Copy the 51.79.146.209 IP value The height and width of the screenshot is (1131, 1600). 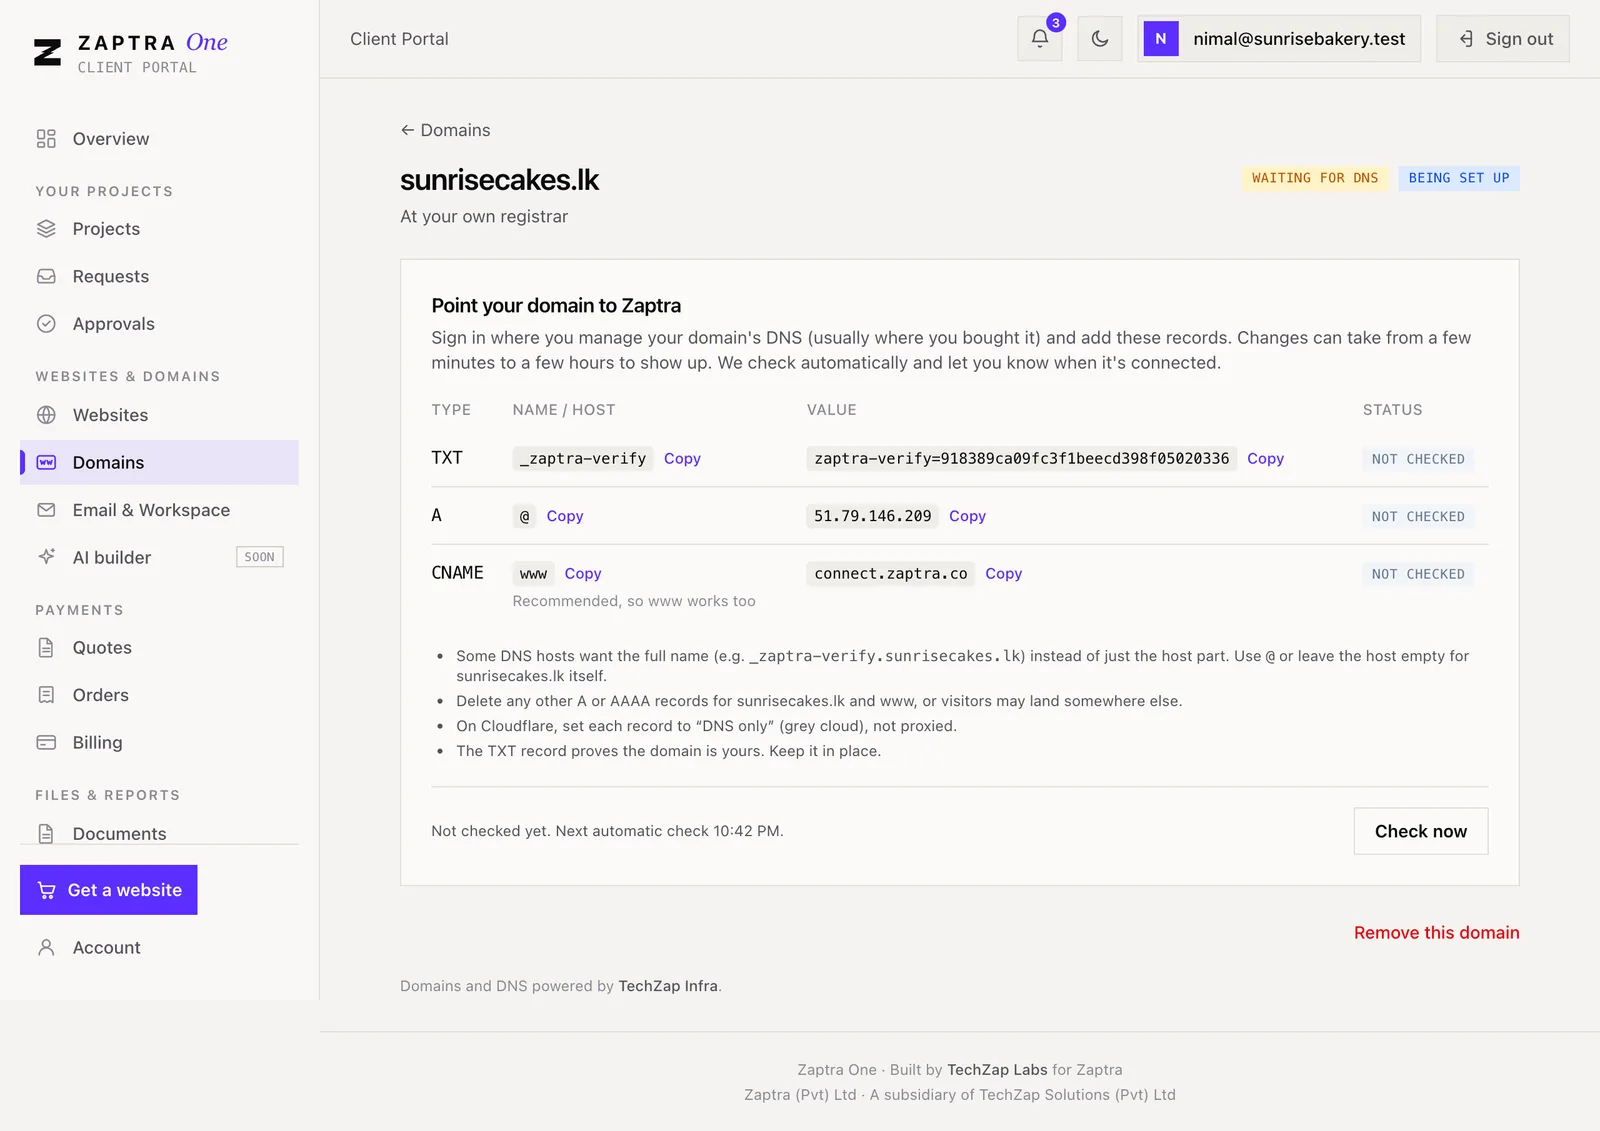(x=967, y=516)
